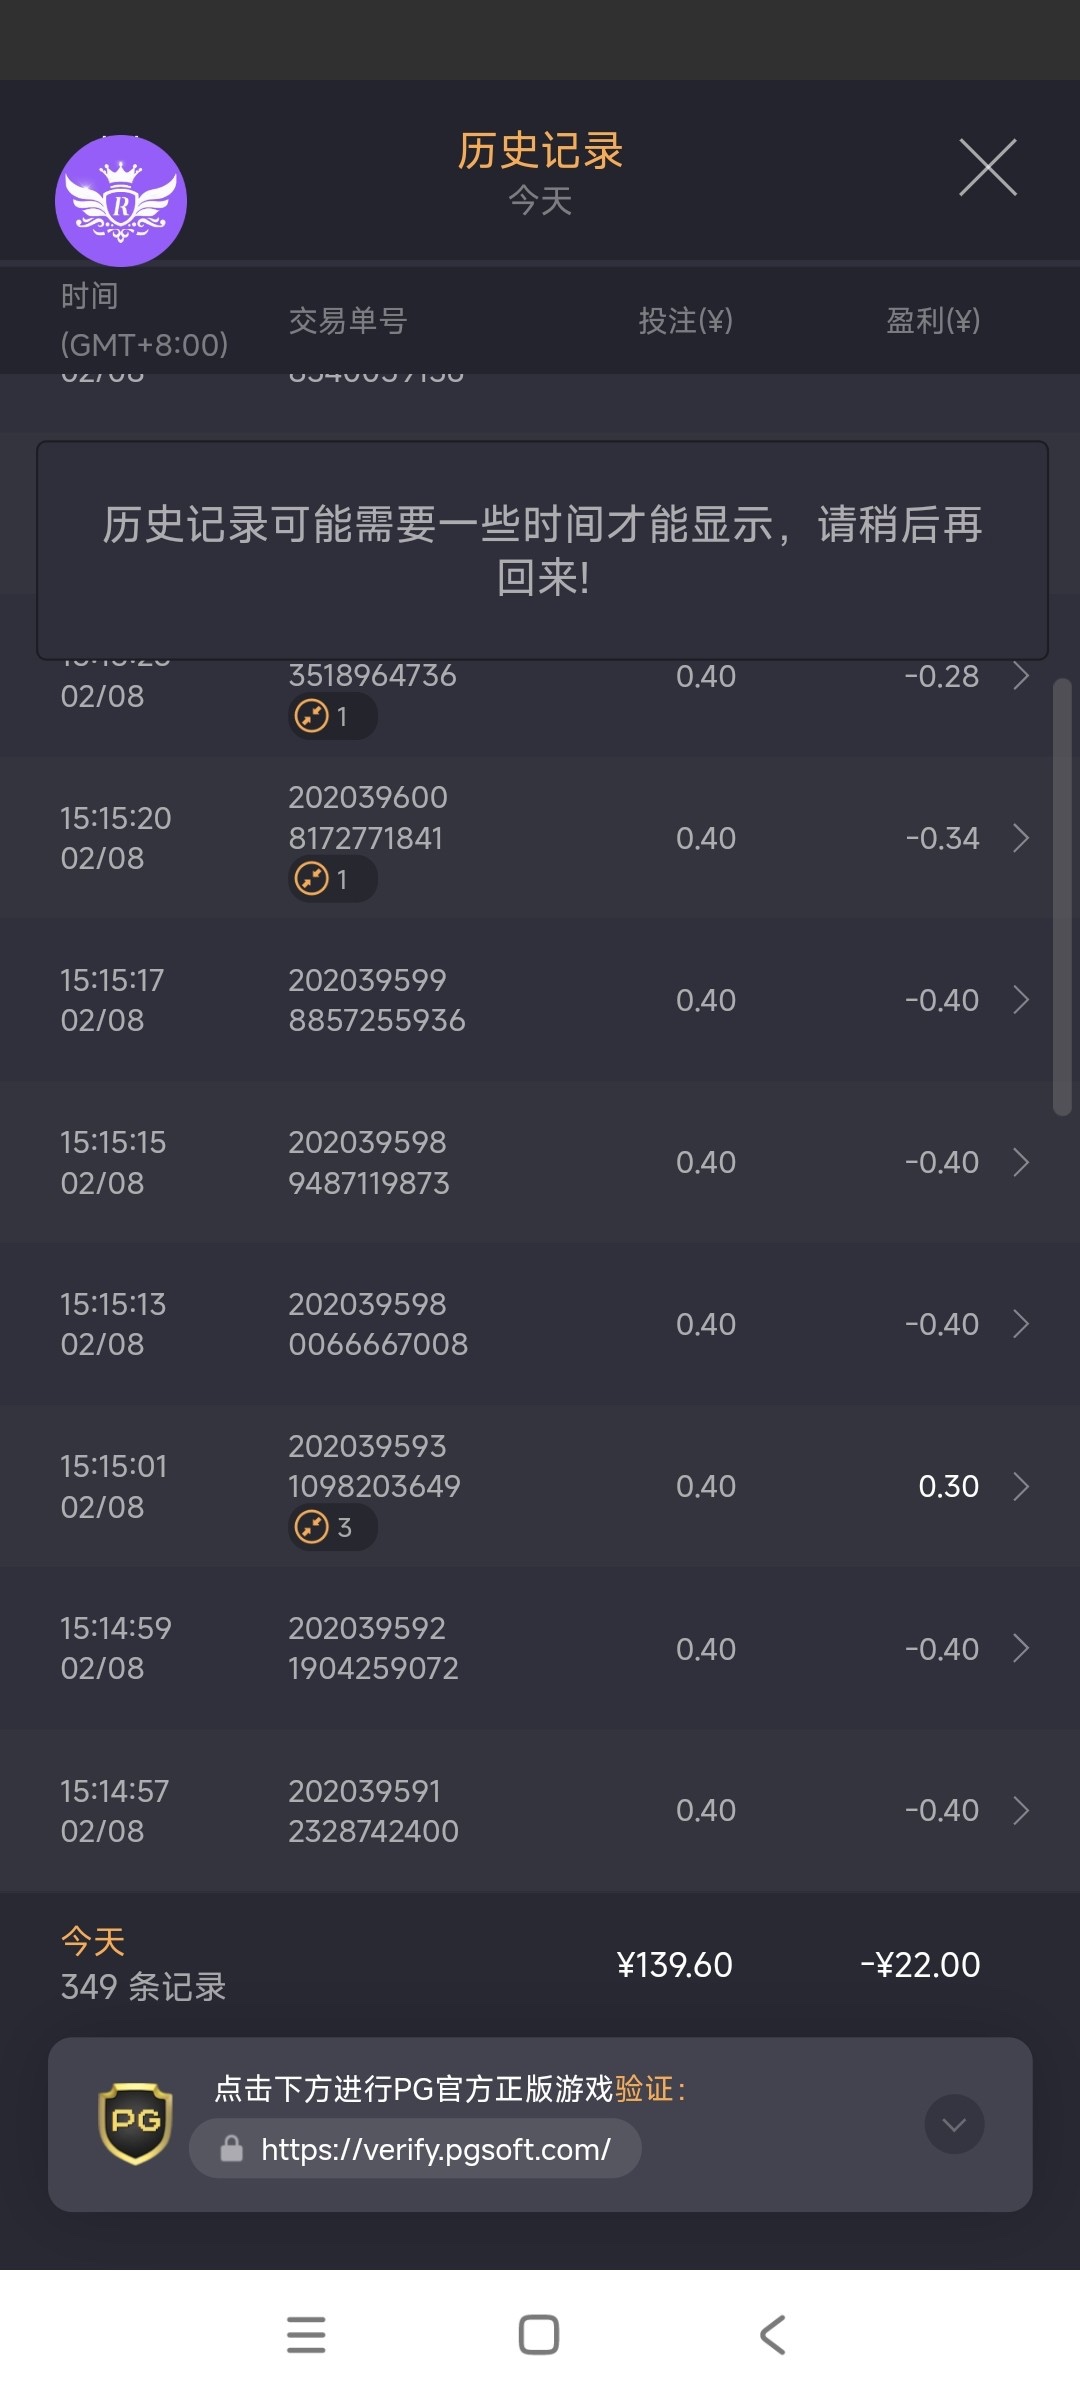Image resolution: width=1080 pixels, height=2400 pixels.
Task: Tap the 今天 349 records summary
Action: 143,1965
